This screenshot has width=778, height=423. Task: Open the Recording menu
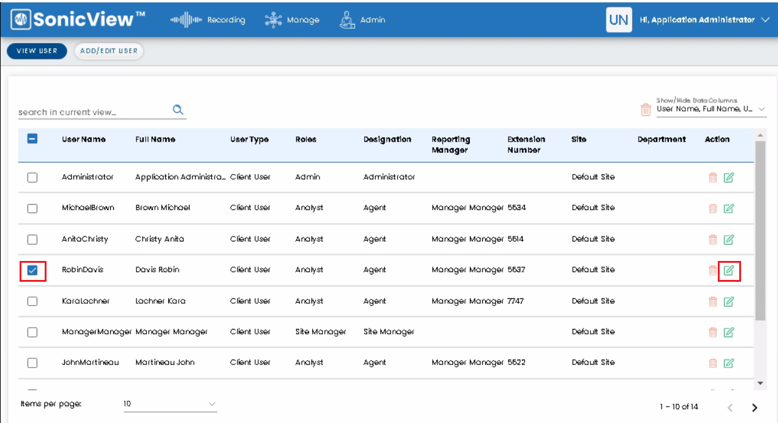(208, 20)
